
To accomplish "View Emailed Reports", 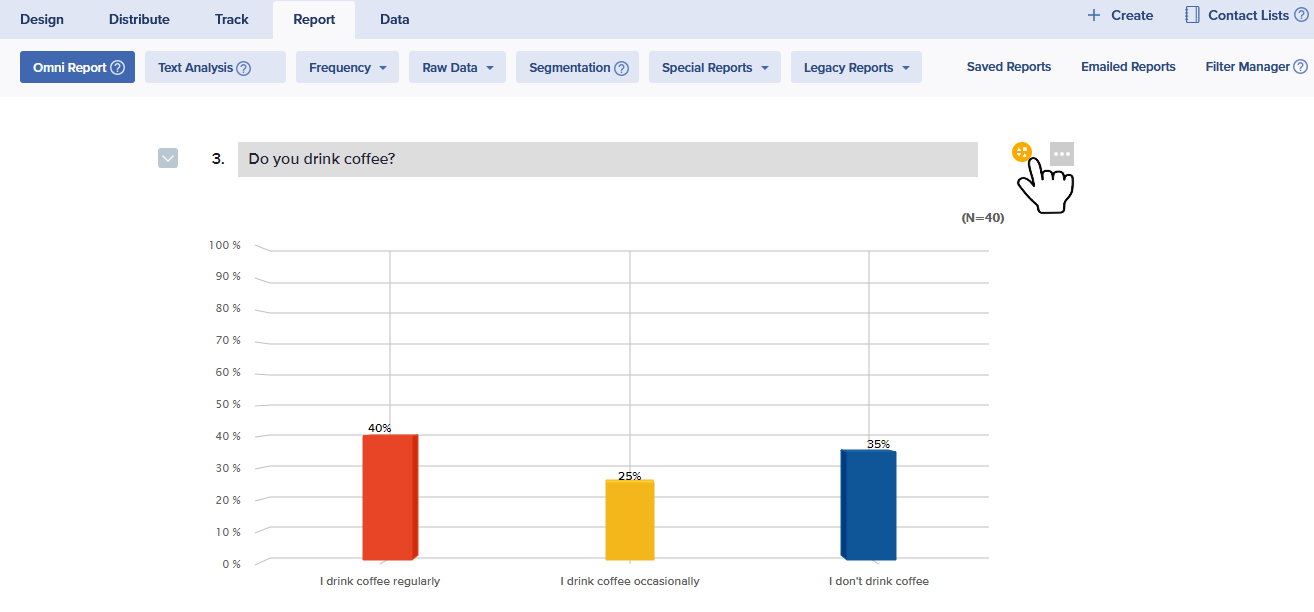I will tap(1128, 67).
